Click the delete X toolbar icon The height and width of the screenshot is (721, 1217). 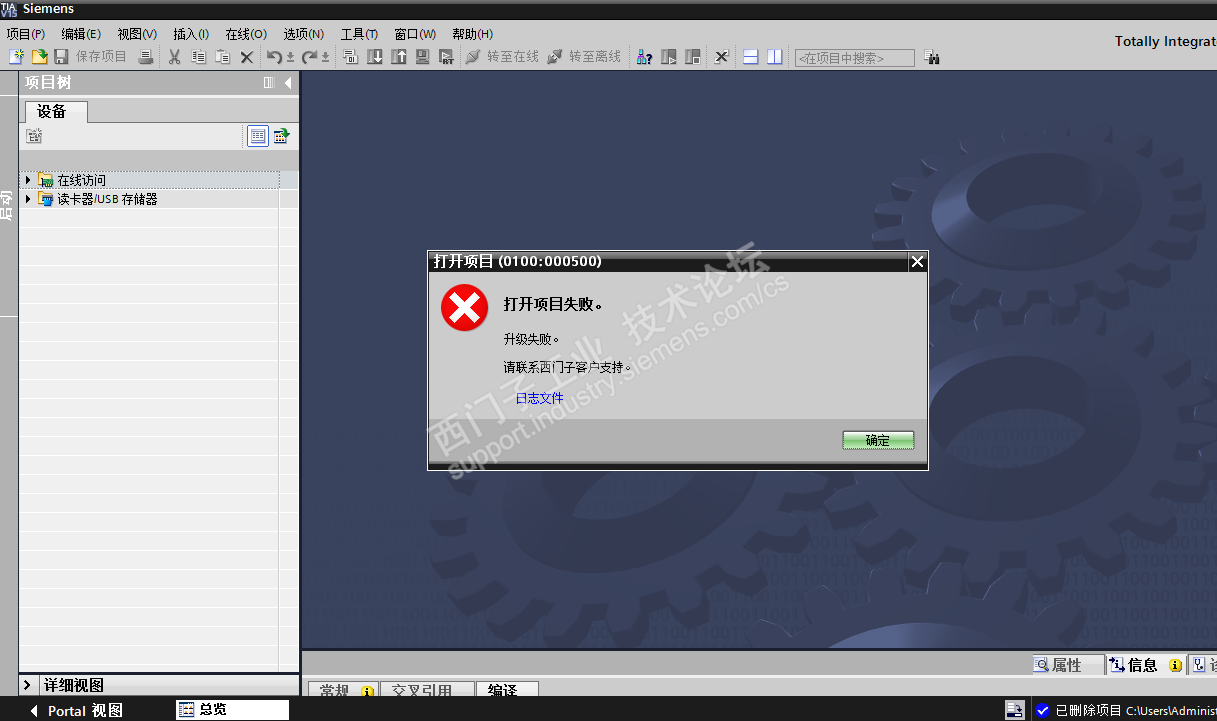tap(247, 57)
